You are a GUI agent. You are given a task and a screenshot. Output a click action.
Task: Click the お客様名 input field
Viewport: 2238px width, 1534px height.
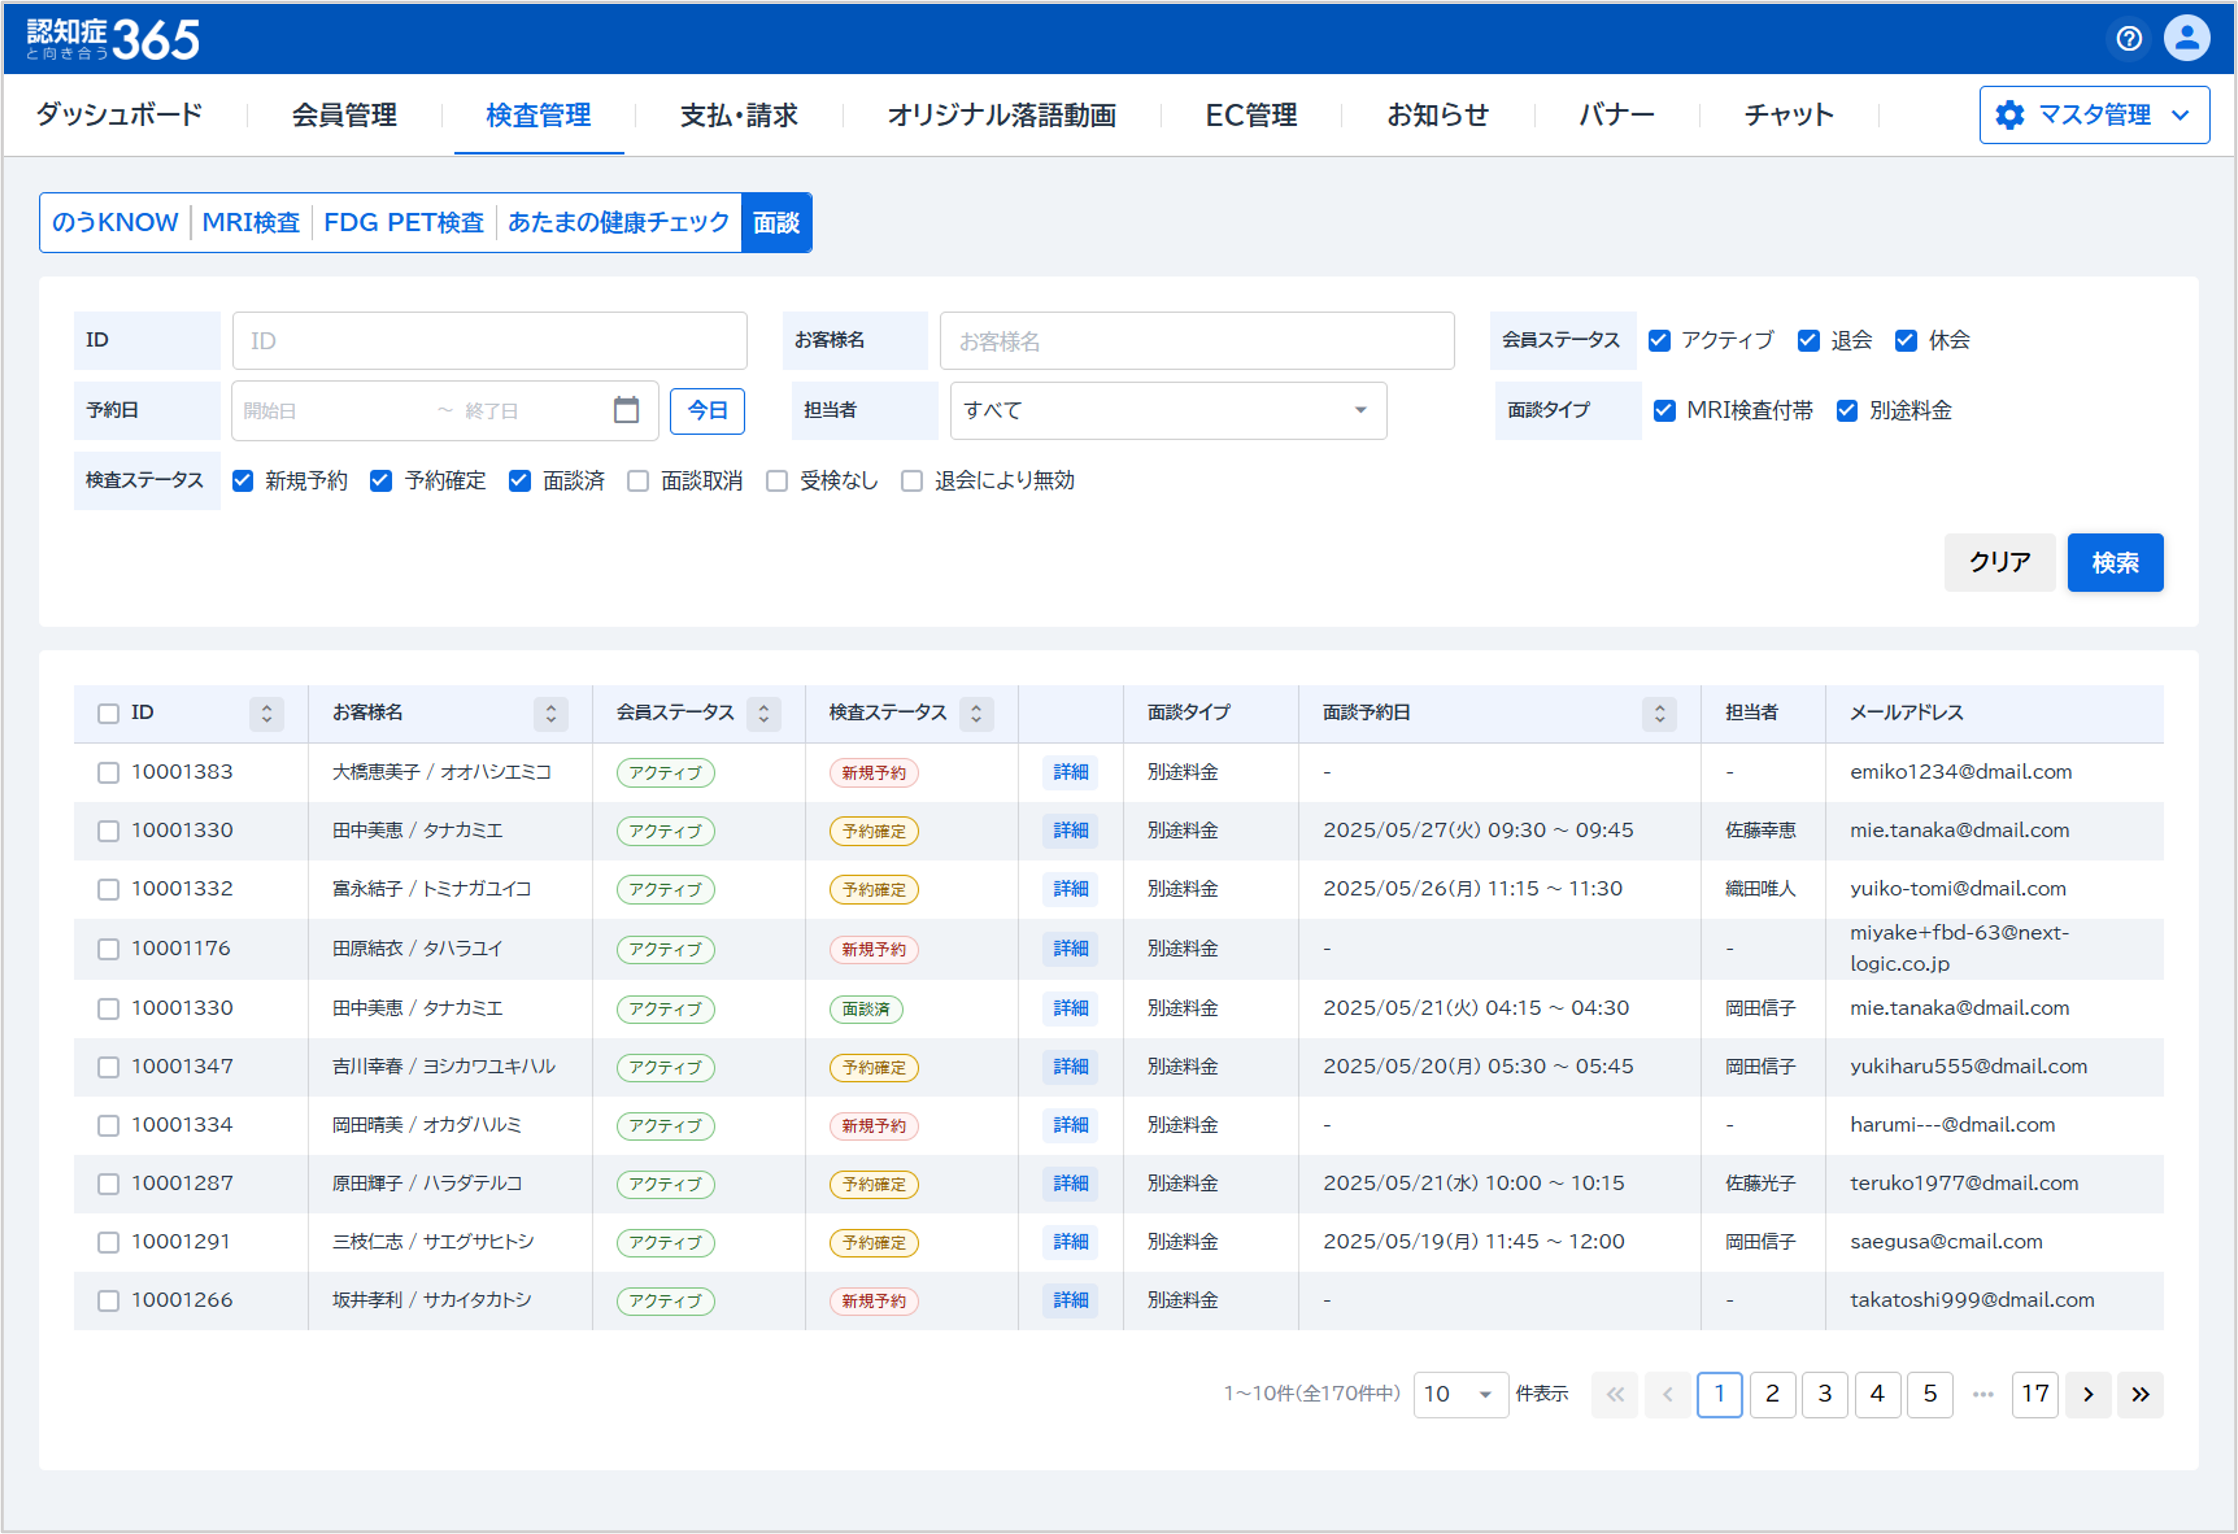1196,341
